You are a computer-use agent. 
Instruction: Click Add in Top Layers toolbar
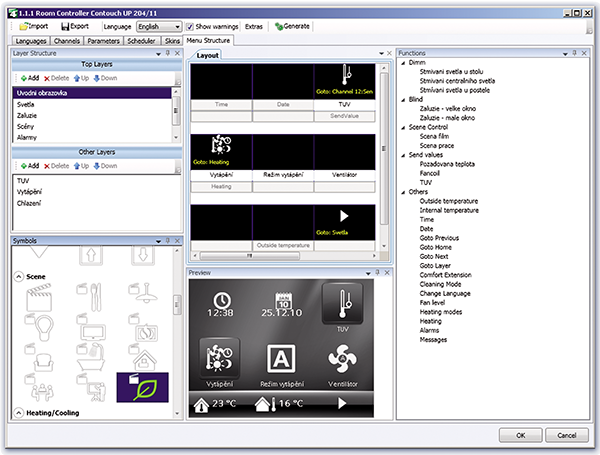point(30,78)
